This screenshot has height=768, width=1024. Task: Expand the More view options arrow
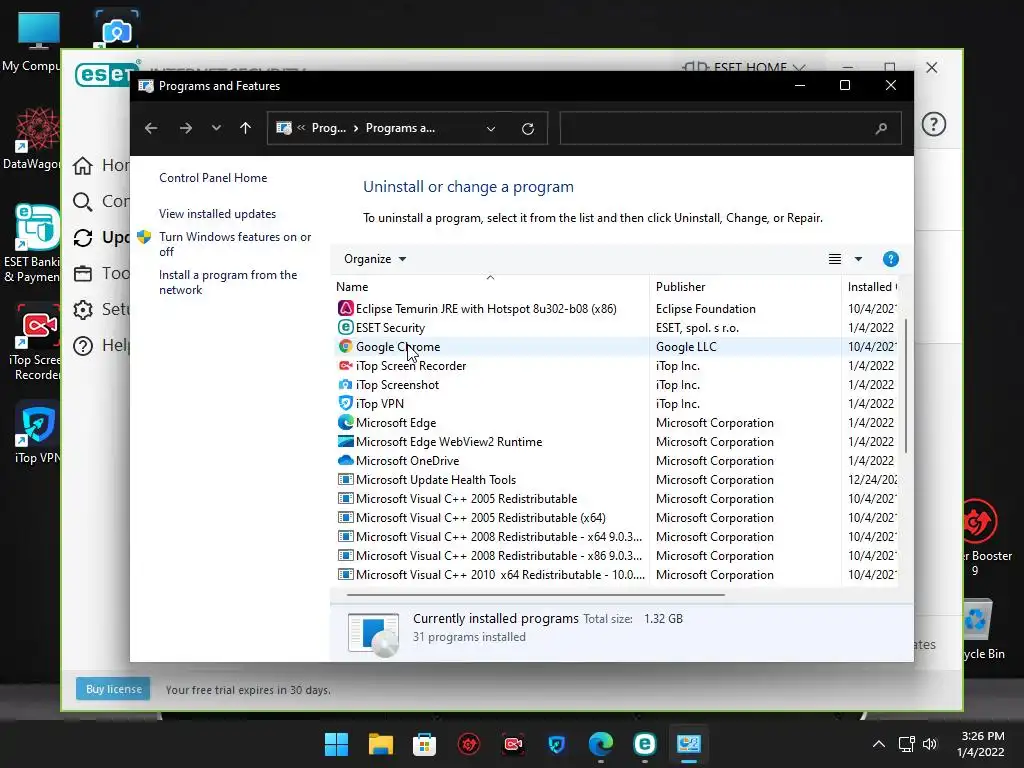pyautogui.click(x=858, y=259)
